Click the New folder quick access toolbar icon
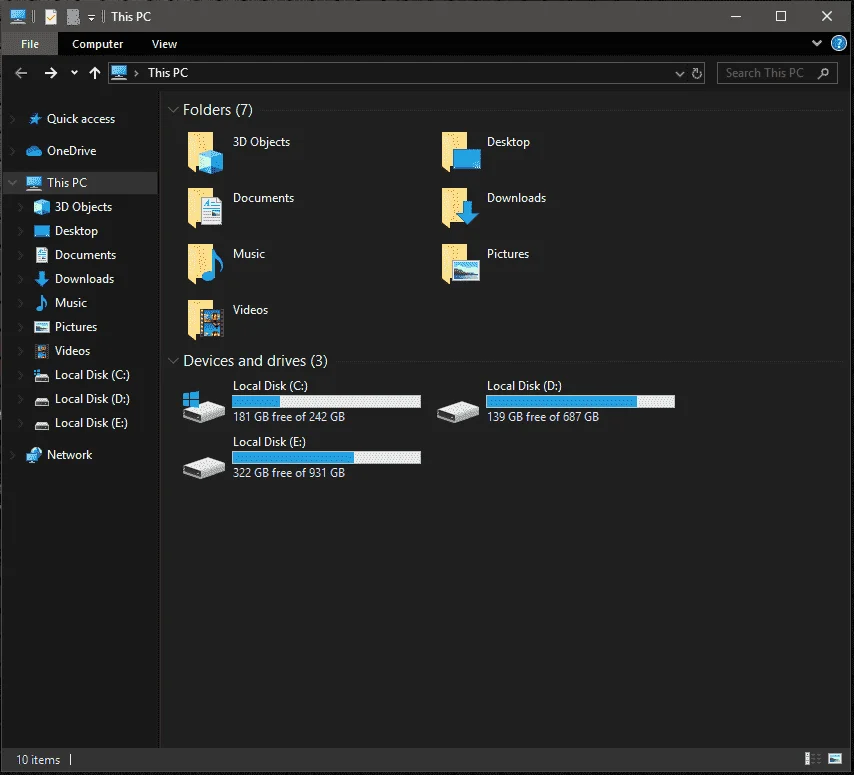This screenshot has width=854, height=775. tap(73, 17)
